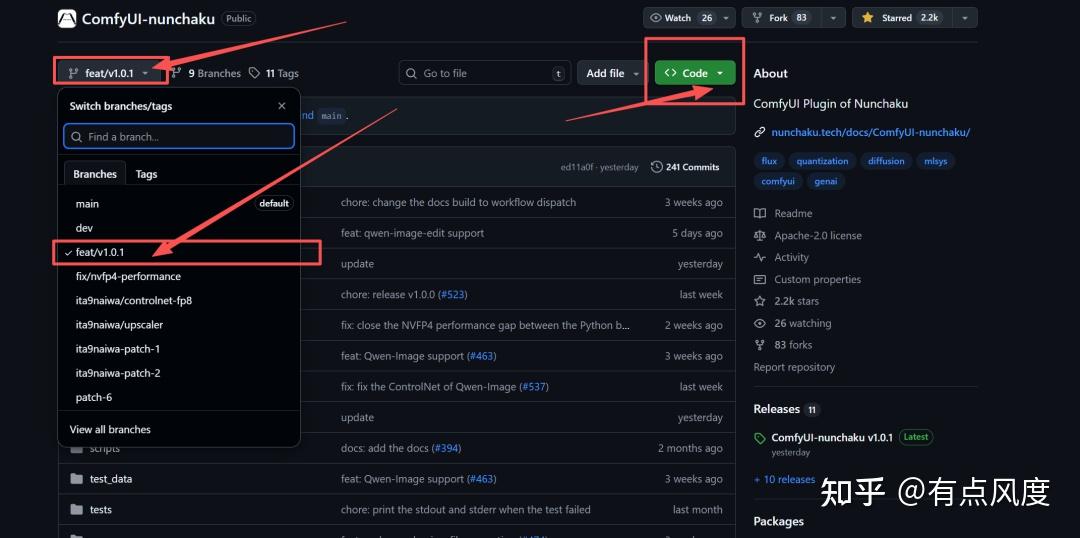The image size is (1080, 538).
Task: Pick the ita9naiwa/upscaler branch
Action: point(179,324)
